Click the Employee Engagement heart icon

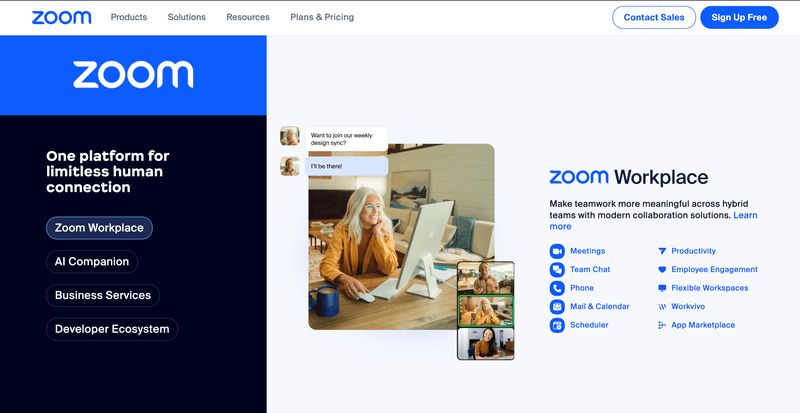[662, 270]
